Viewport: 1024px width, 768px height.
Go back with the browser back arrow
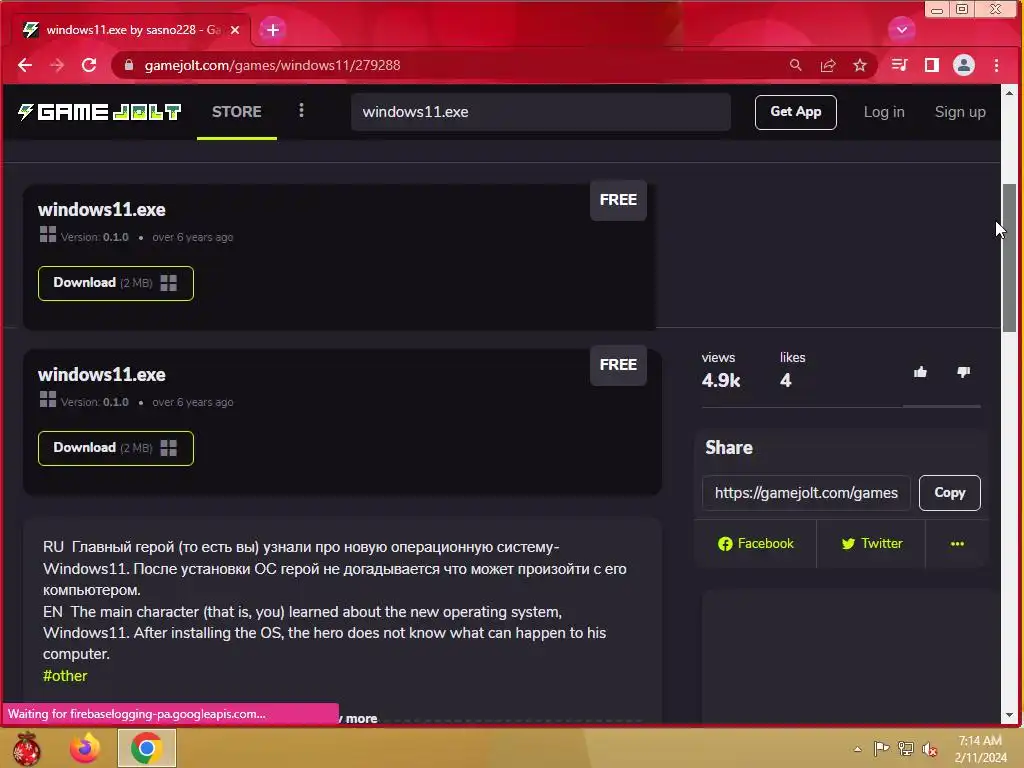[25, 65]
